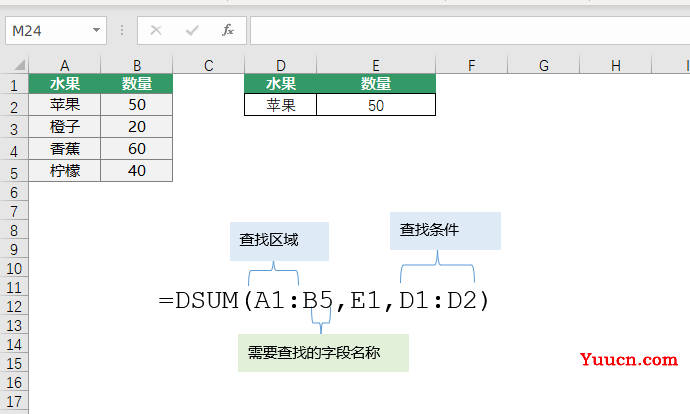This screenshot has width=690, height=414.
Task: Select column E header
Action: tap(376, 66)
